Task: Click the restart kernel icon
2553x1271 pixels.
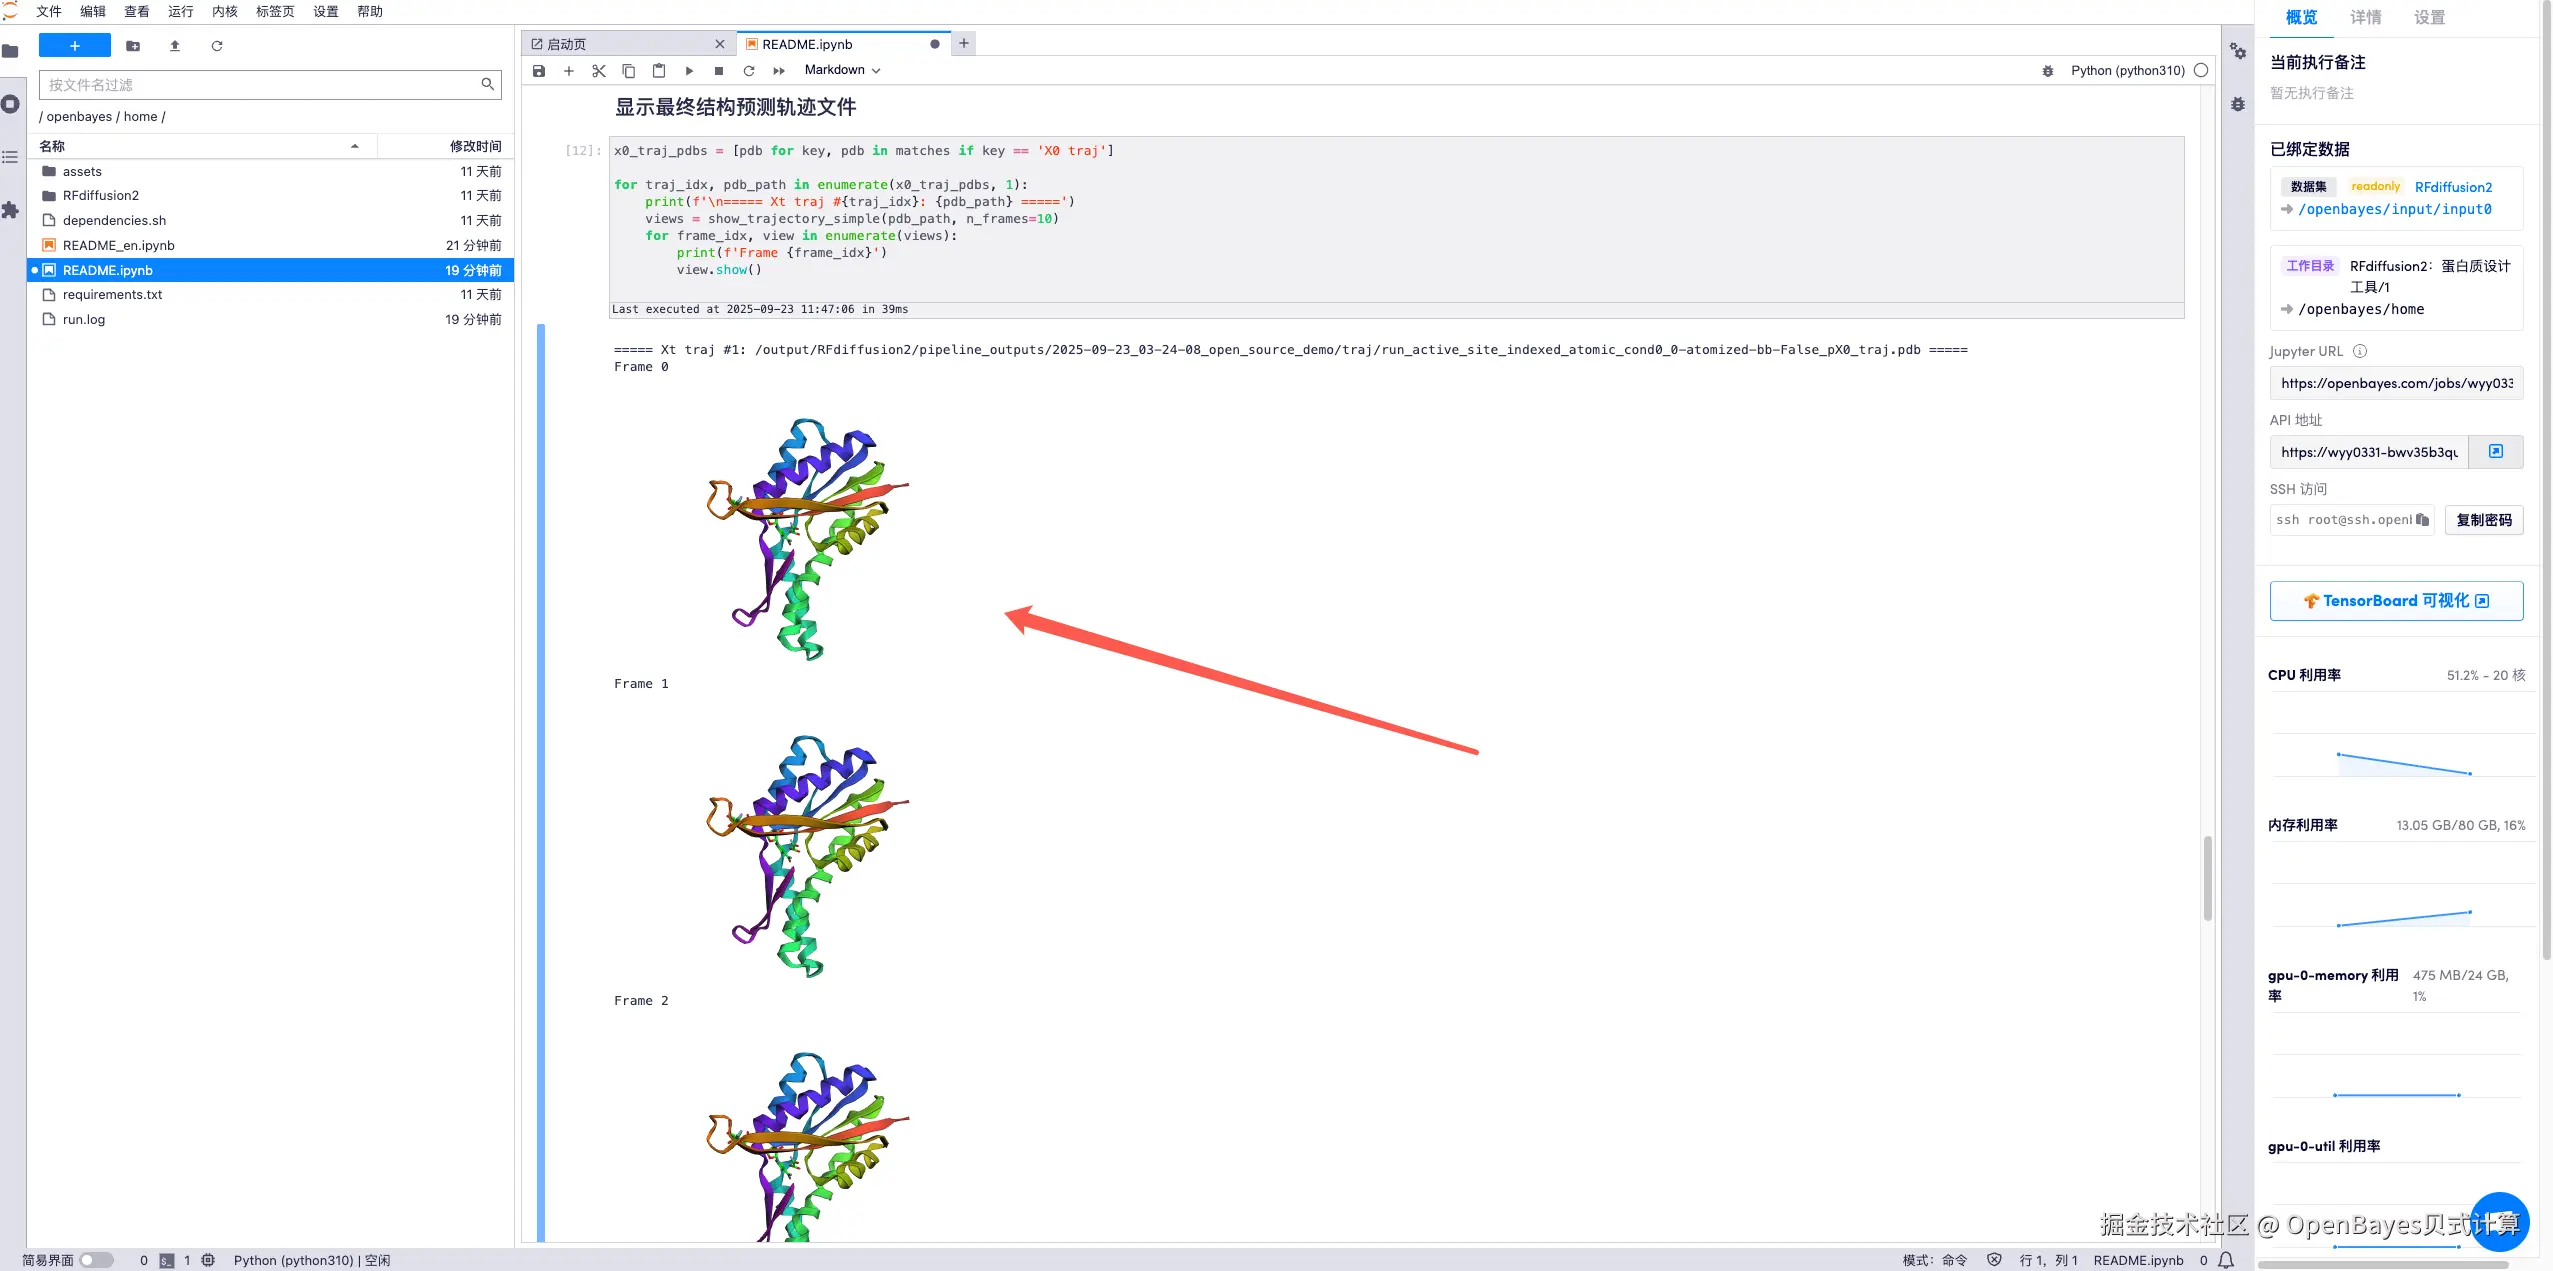Action: point(749,71)
